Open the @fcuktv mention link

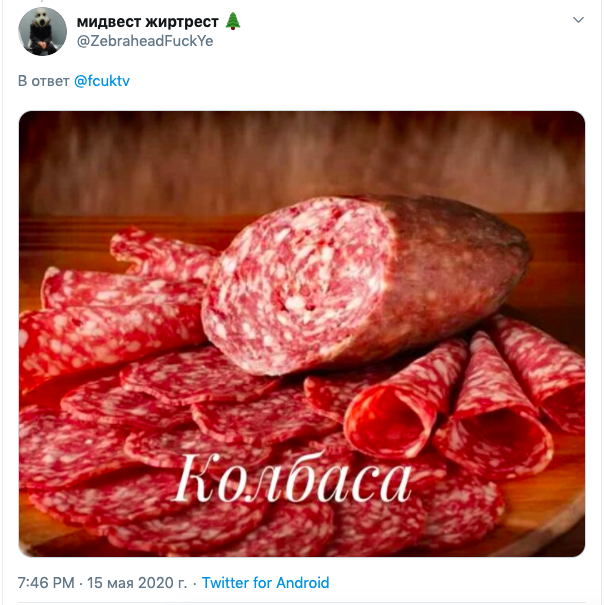coord(102,81)
